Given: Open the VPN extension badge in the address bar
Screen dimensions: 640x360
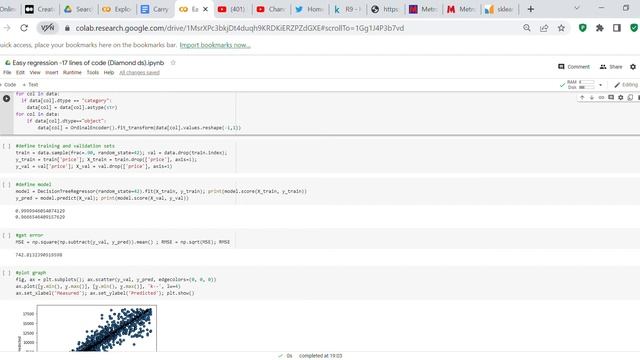Looking at the screenshot, I should 48,28.
